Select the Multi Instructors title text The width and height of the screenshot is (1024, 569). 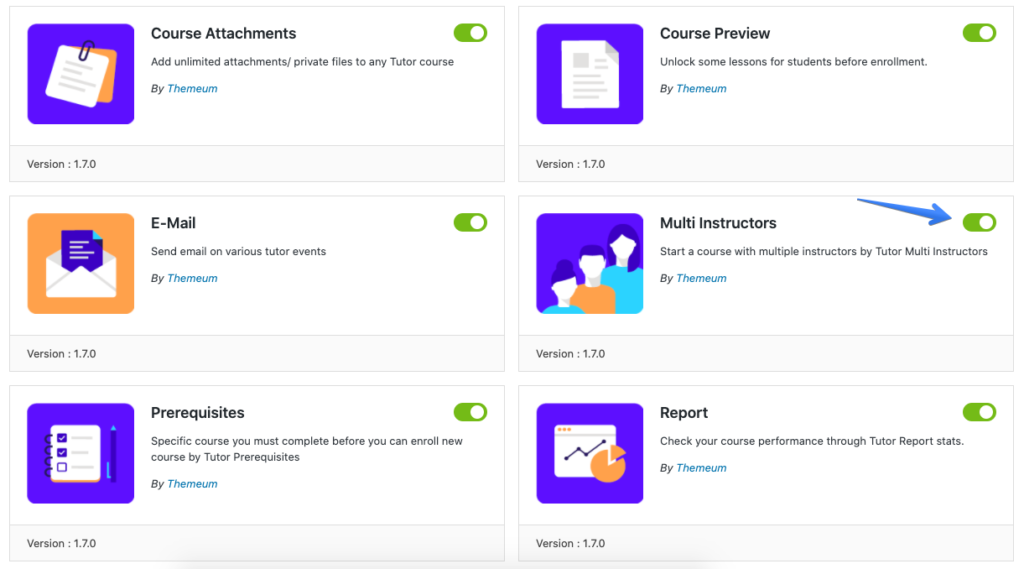click(718, 223)
